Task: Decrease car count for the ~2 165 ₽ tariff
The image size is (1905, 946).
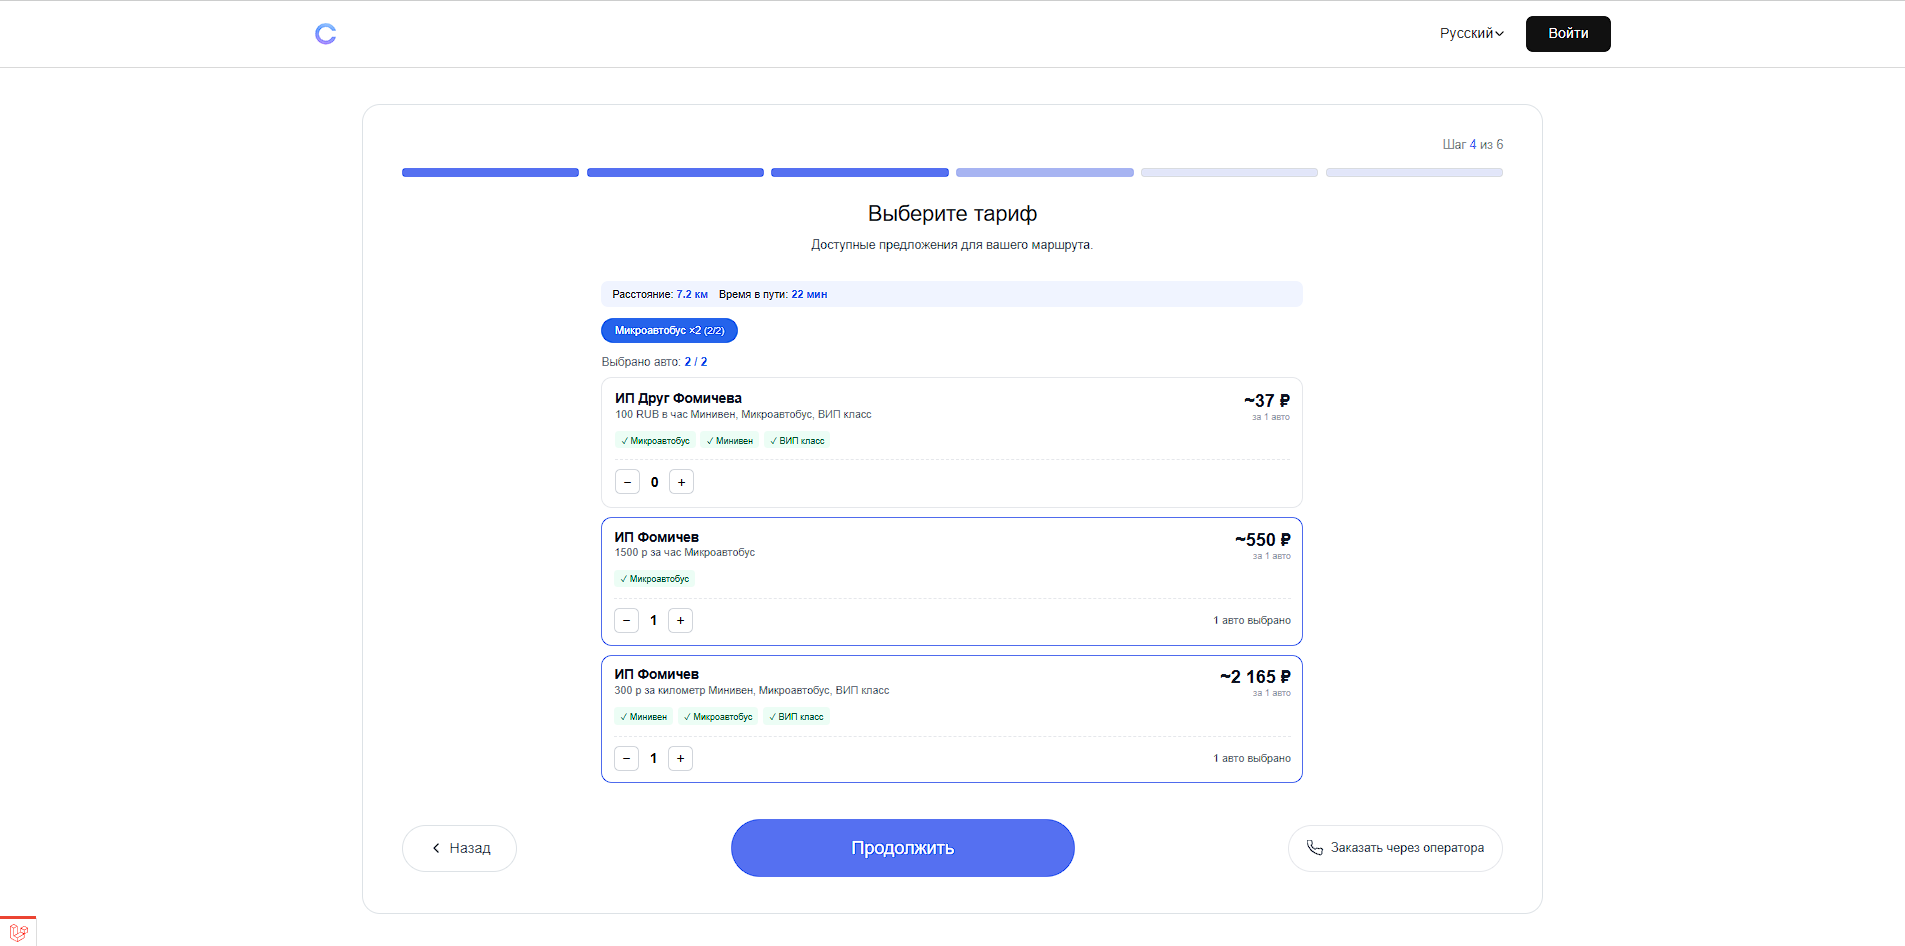Action: coord(626,758)
